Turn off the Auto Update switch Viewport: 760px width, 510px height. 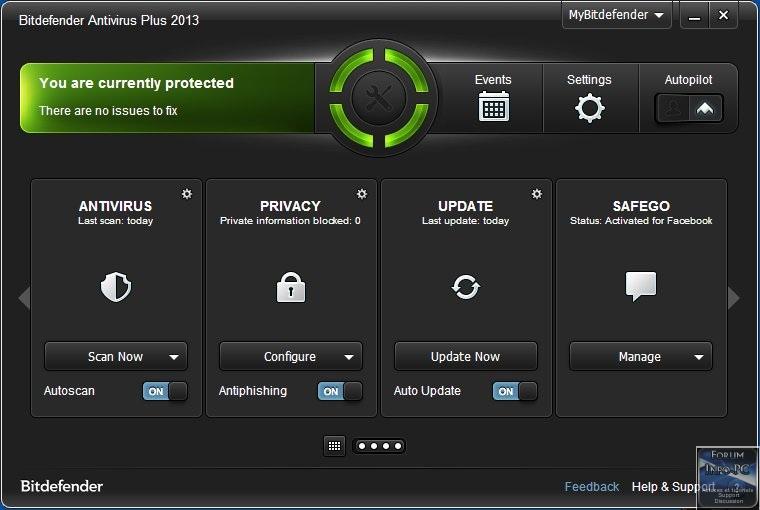pos(515,391)
